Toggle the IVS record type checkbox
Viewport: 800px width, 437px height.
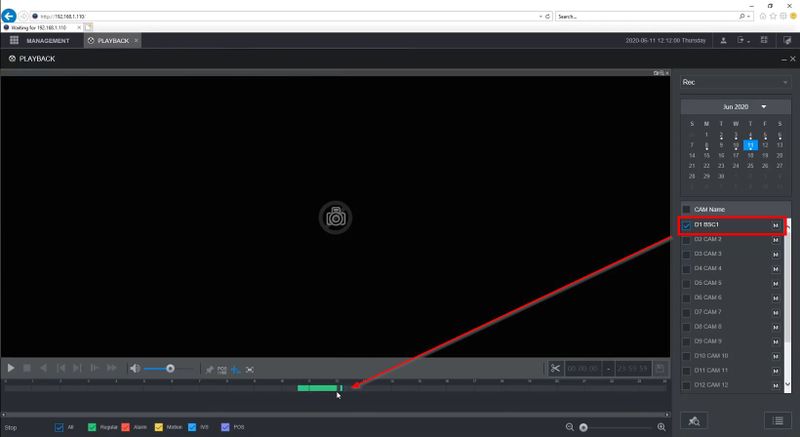tap(192, 427)
